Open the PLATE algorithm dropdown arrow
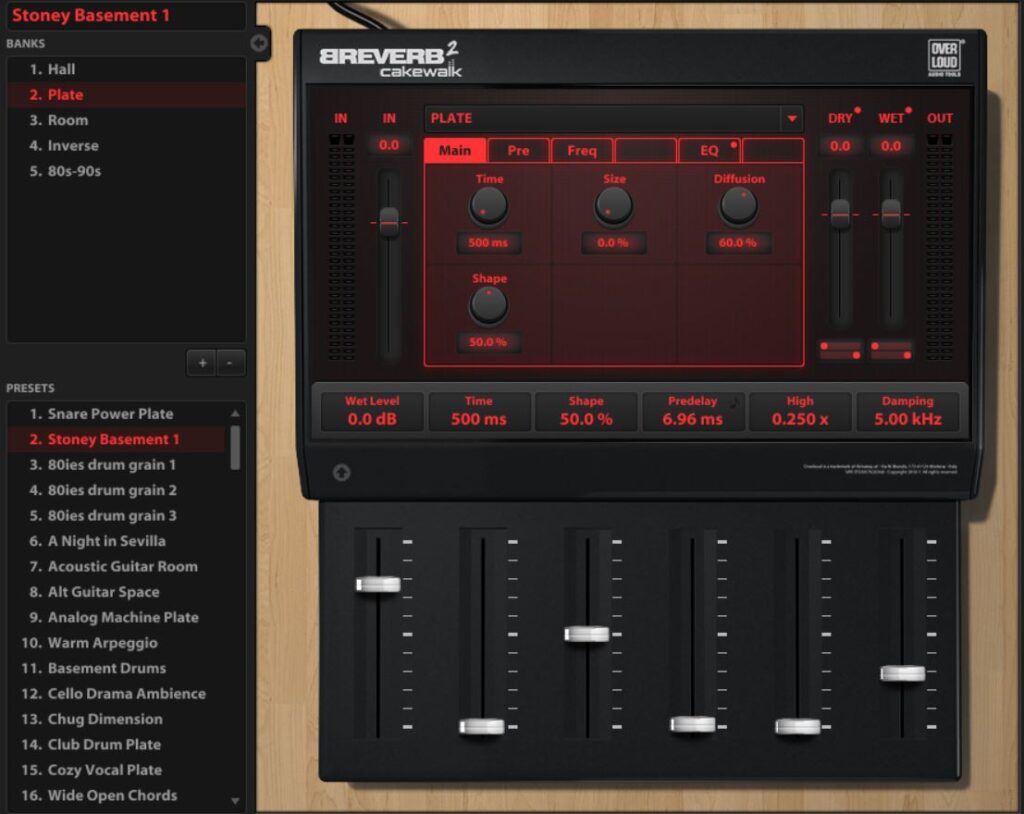 coord(792,119)
